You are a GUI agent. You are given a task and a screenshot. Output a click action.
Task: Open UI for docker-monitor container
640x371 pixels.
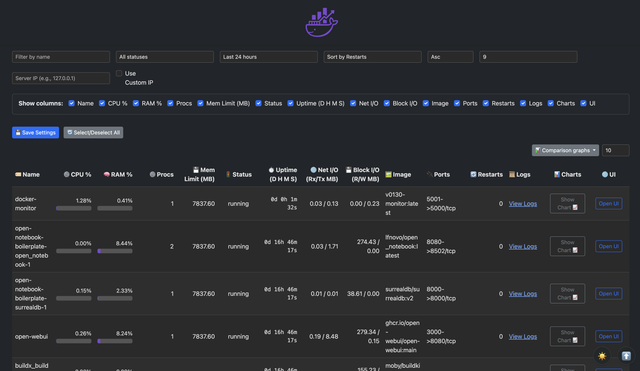609,203
